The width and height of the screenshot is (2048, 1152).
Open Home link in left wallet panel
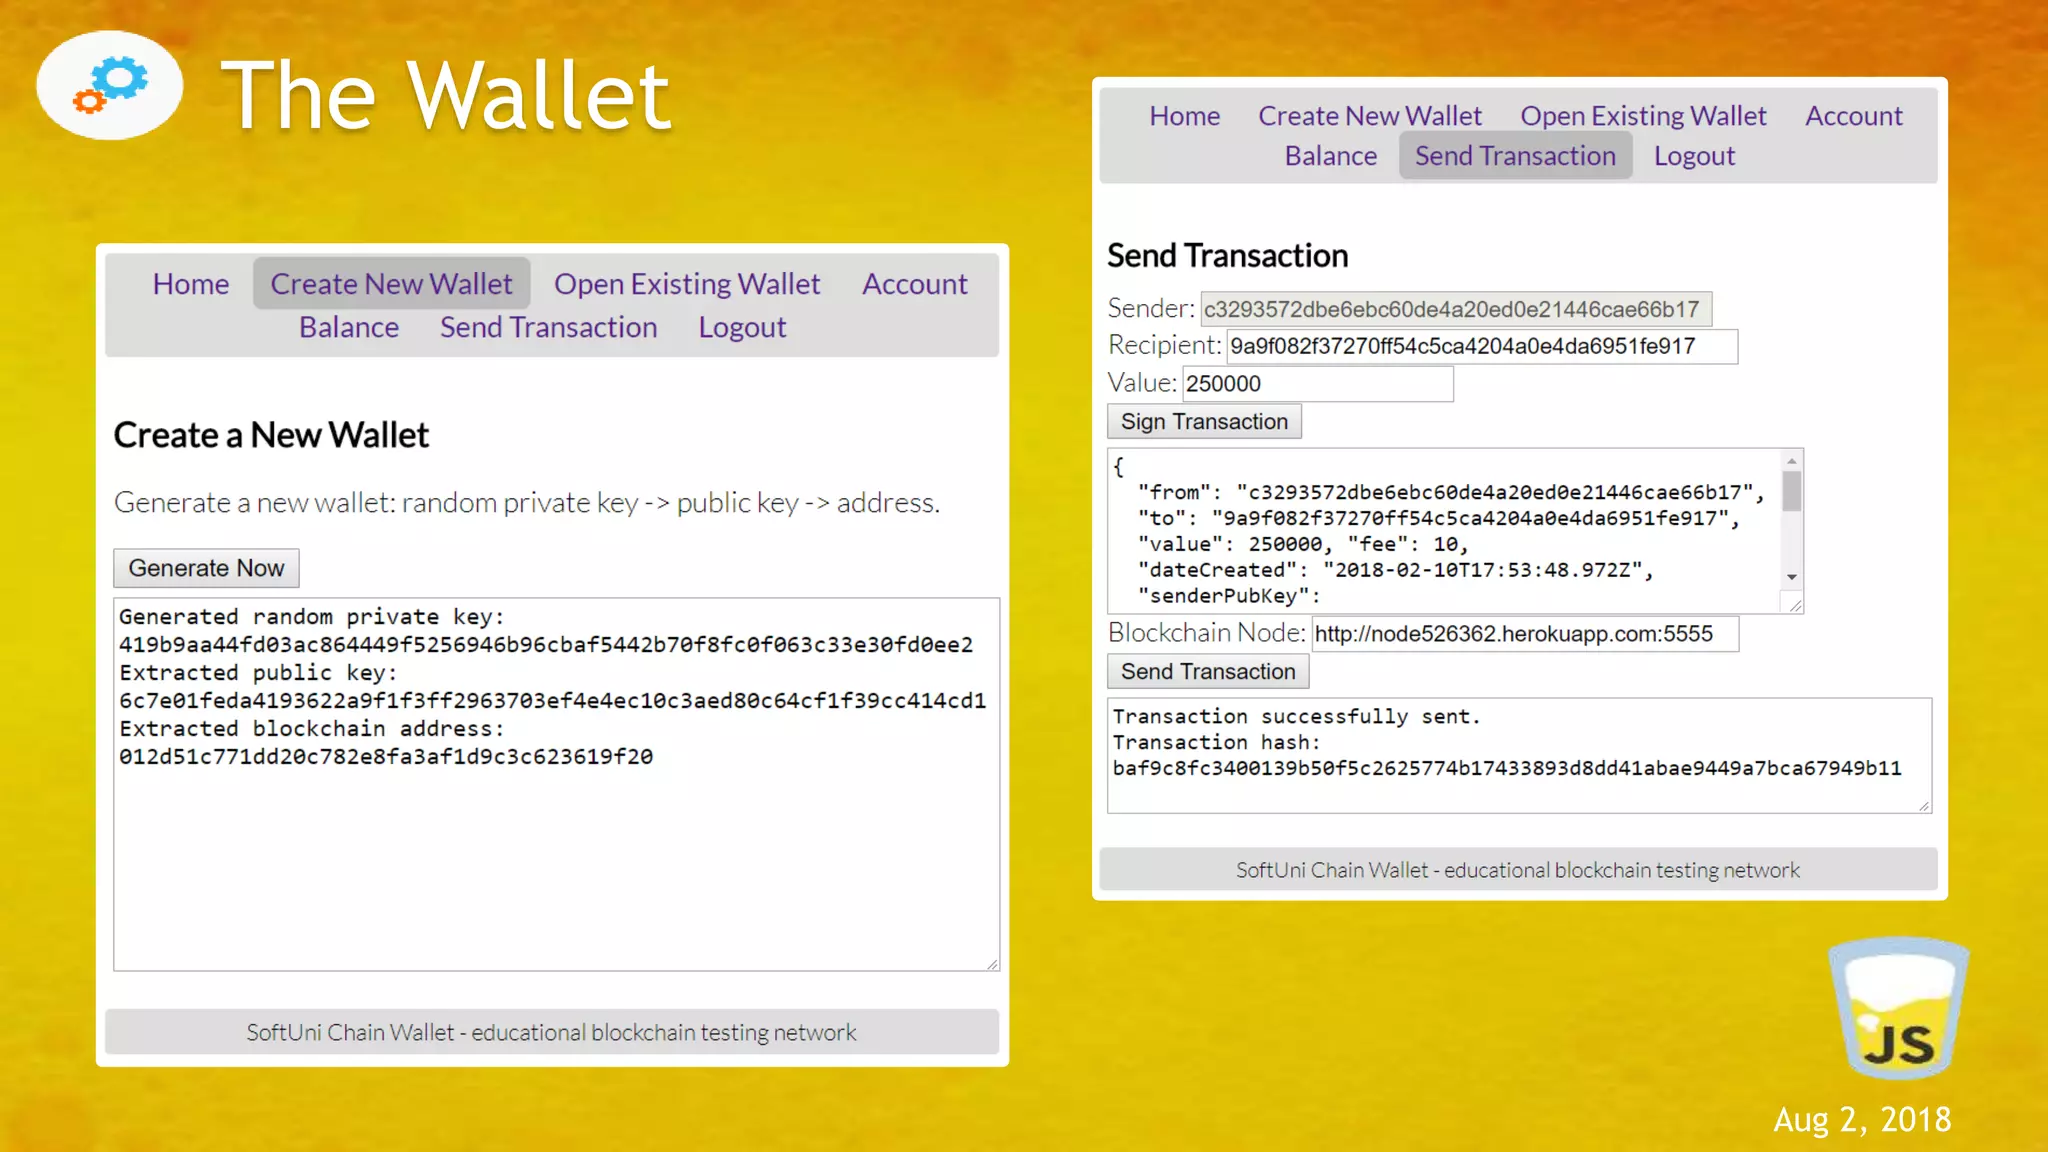point(190,284)
